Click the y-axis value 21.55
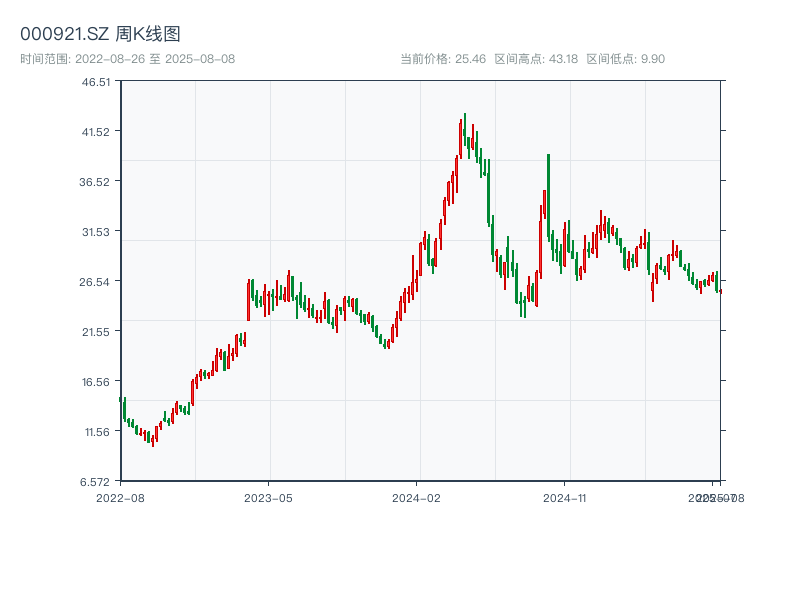Image resolution: width=800 pixels, height=600 pixels. coord(96,332)
